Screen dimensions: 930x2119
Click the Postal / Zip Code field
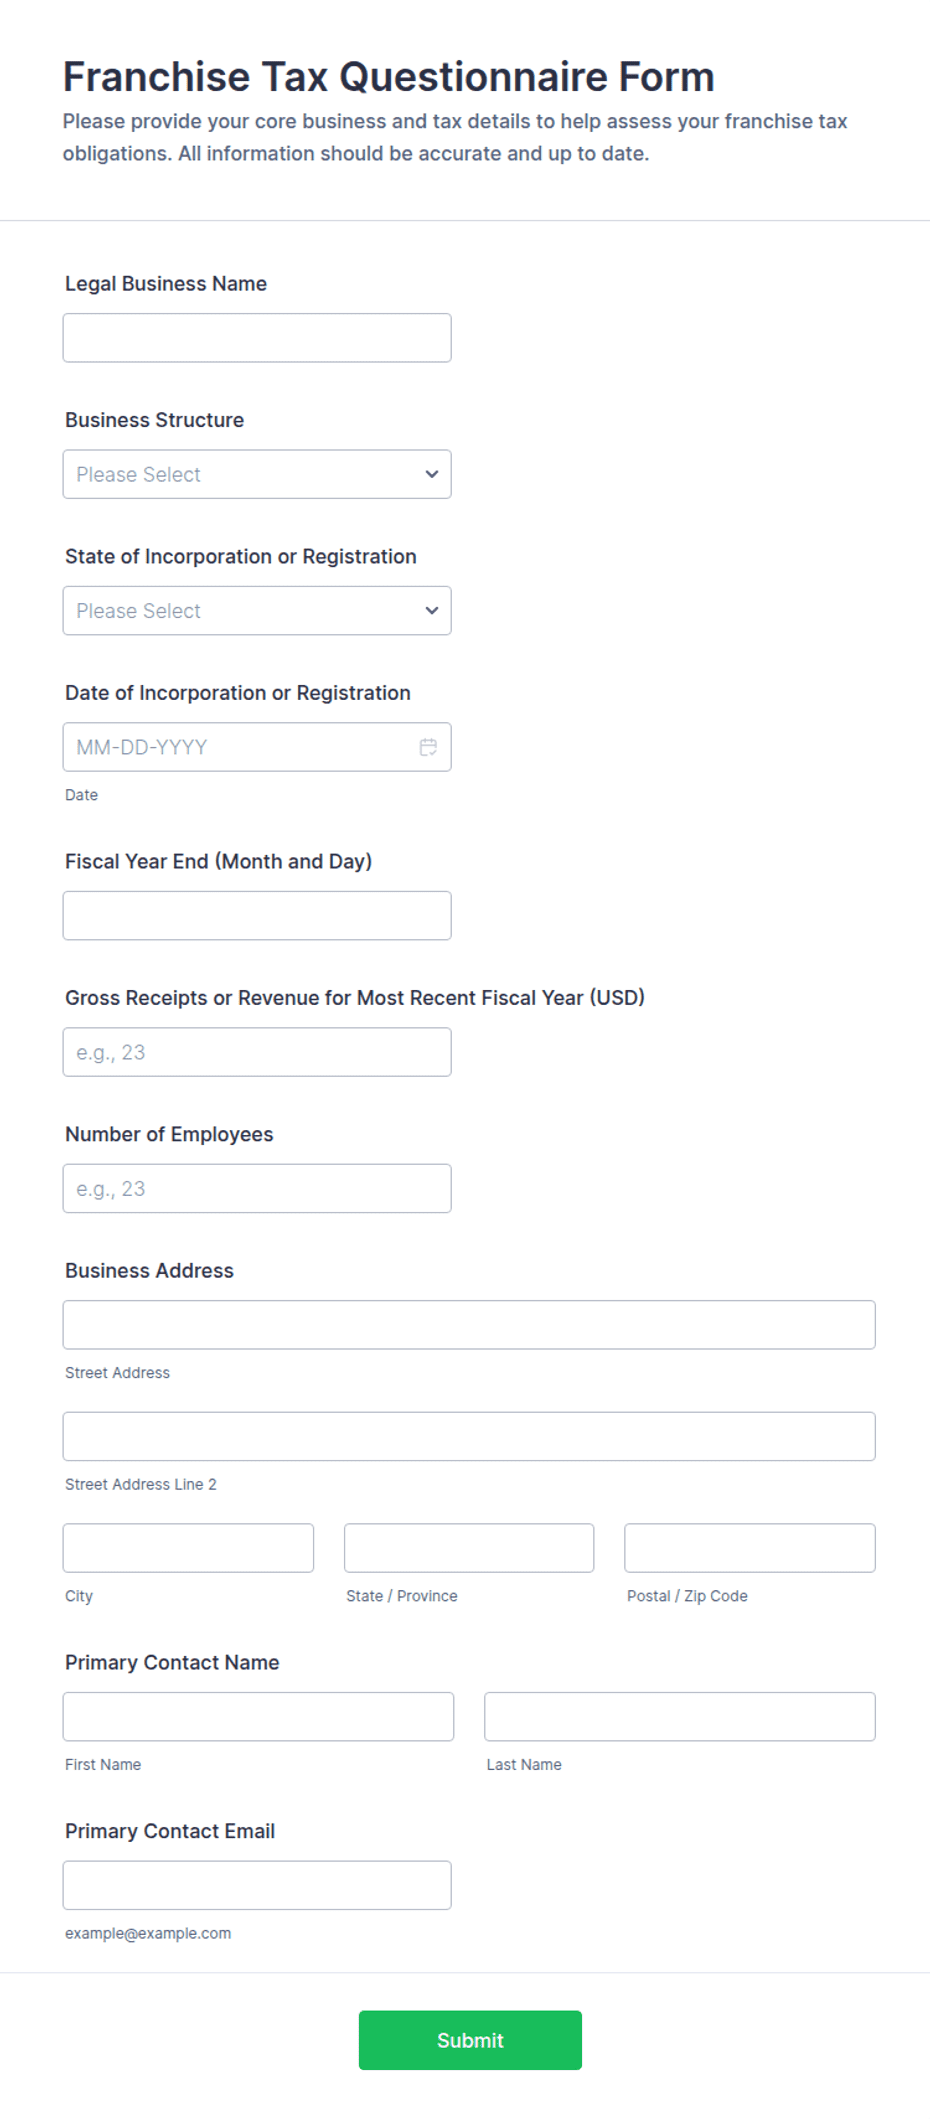(x=750, y=1548)
